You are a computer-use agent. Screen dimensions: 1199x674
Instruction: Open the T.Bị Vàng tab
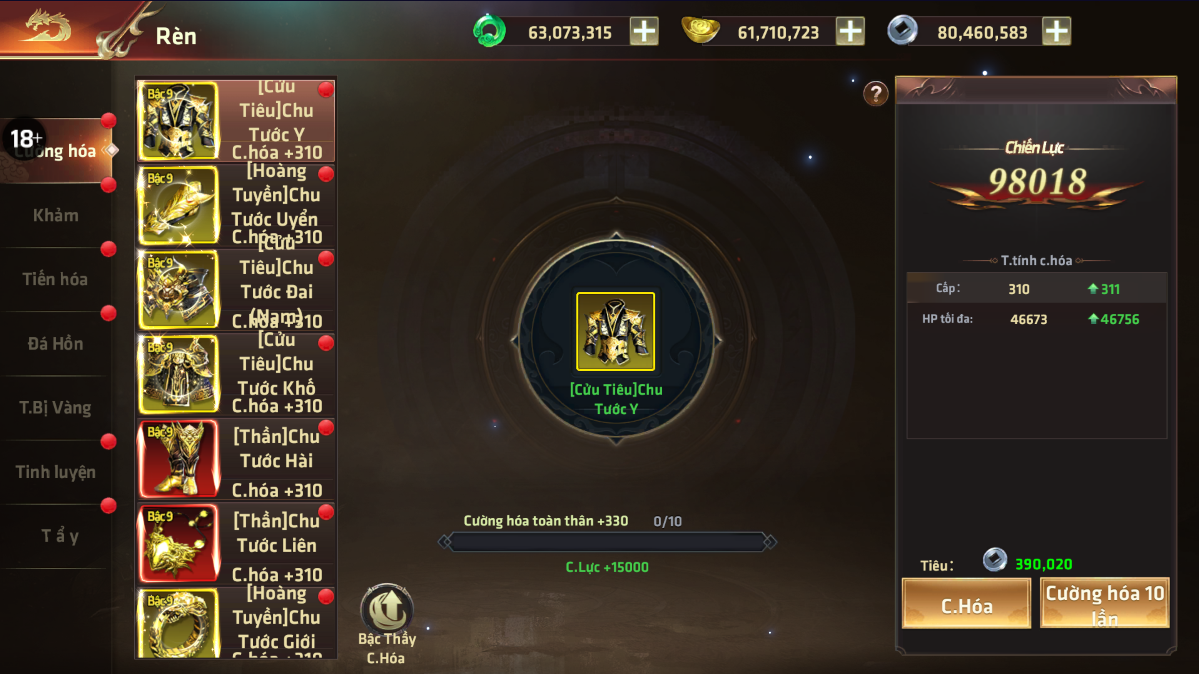(56, 408)
